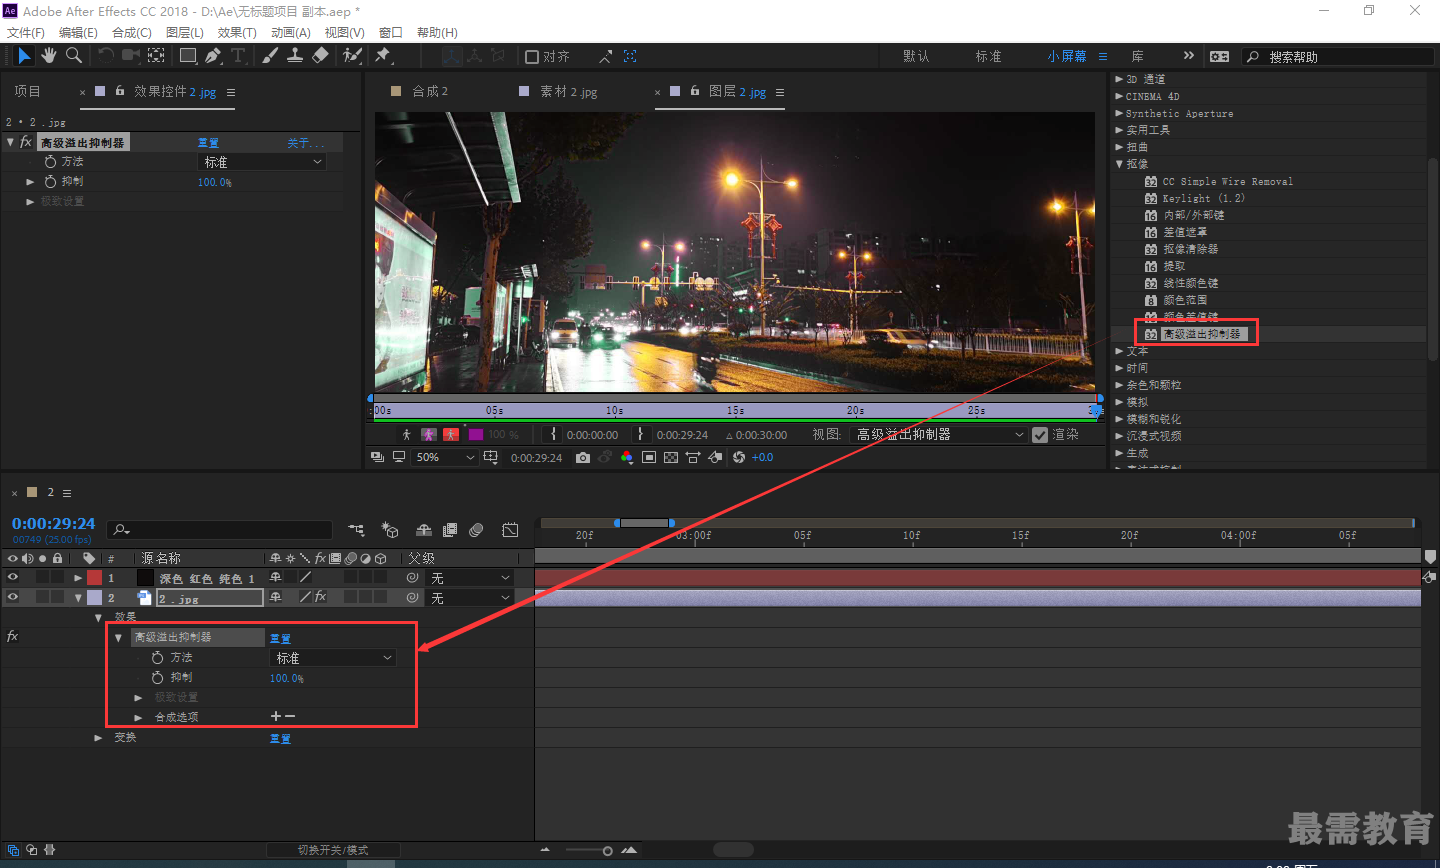The width and height of the screenshot is (1440, 868).
Task: Hide layer 2 .jpg with eye icon
Action: point(13,597)
